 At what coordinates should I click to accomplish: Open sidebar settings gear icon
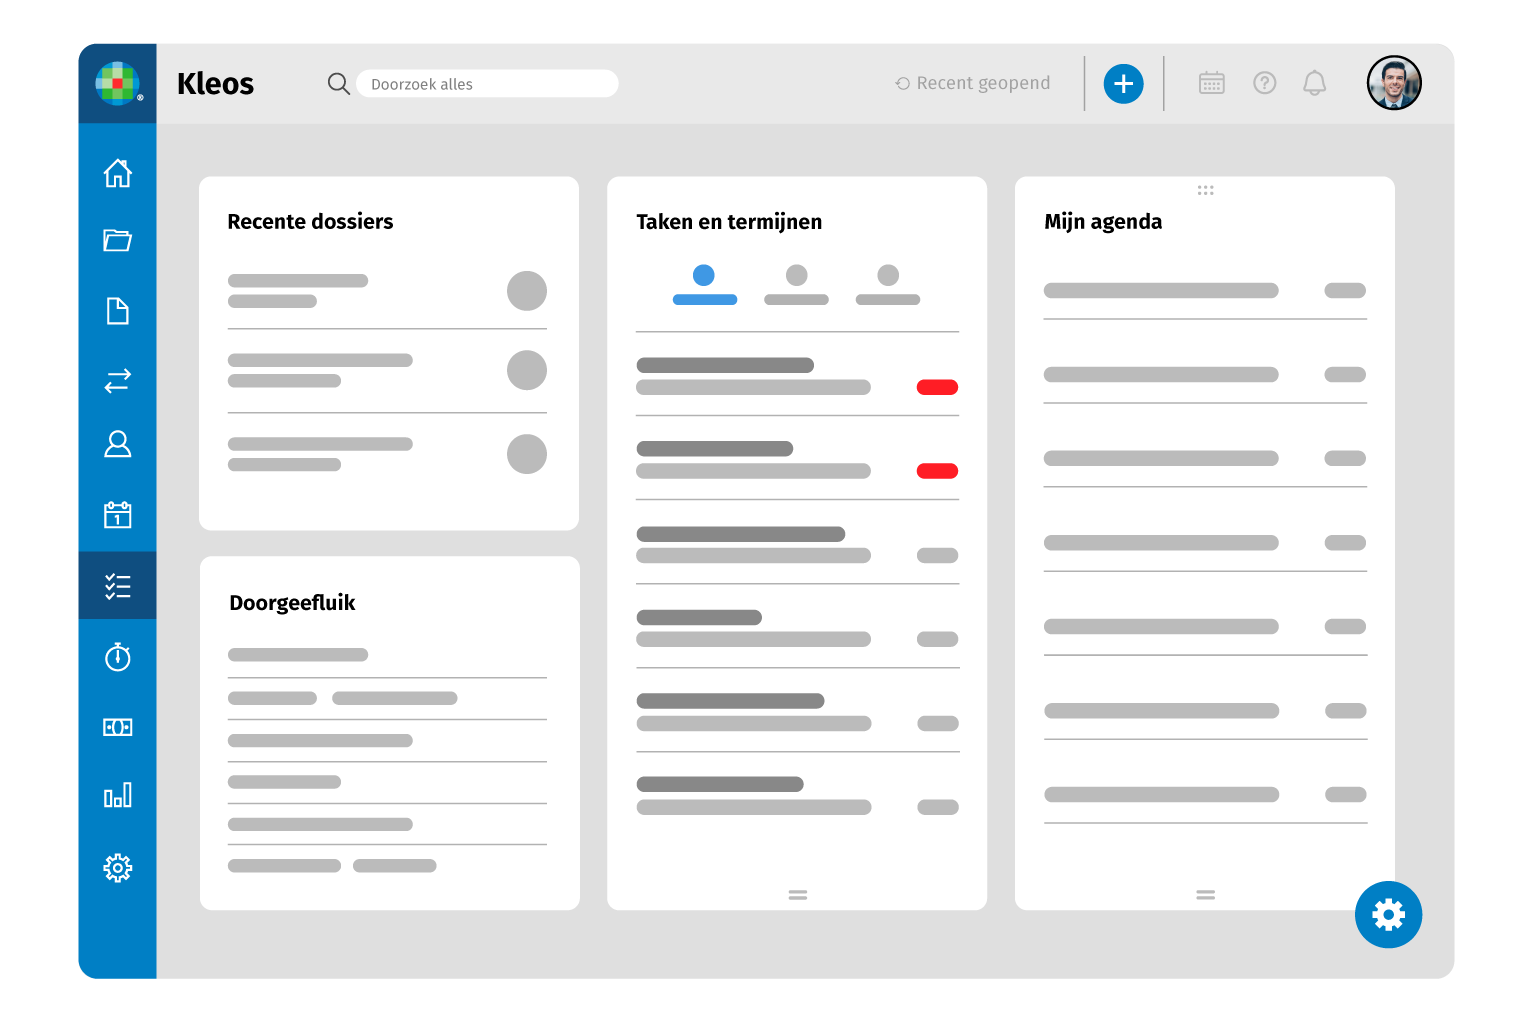coord(118,867)
